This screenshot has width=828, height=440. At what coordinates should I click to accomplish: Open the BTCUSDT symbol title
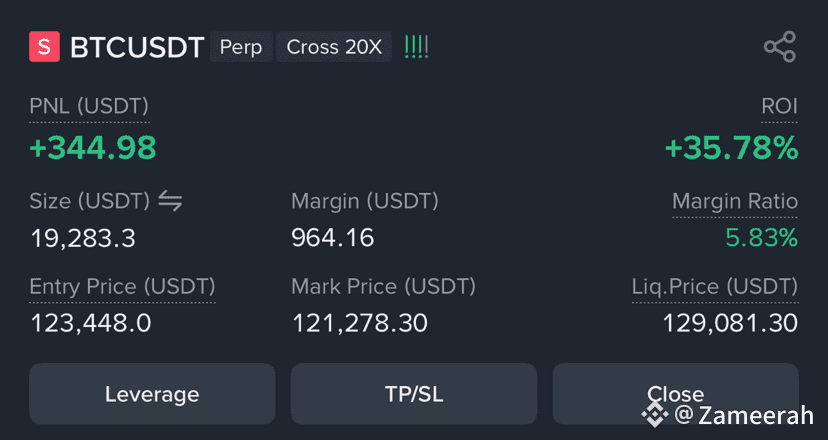point(137,48)
